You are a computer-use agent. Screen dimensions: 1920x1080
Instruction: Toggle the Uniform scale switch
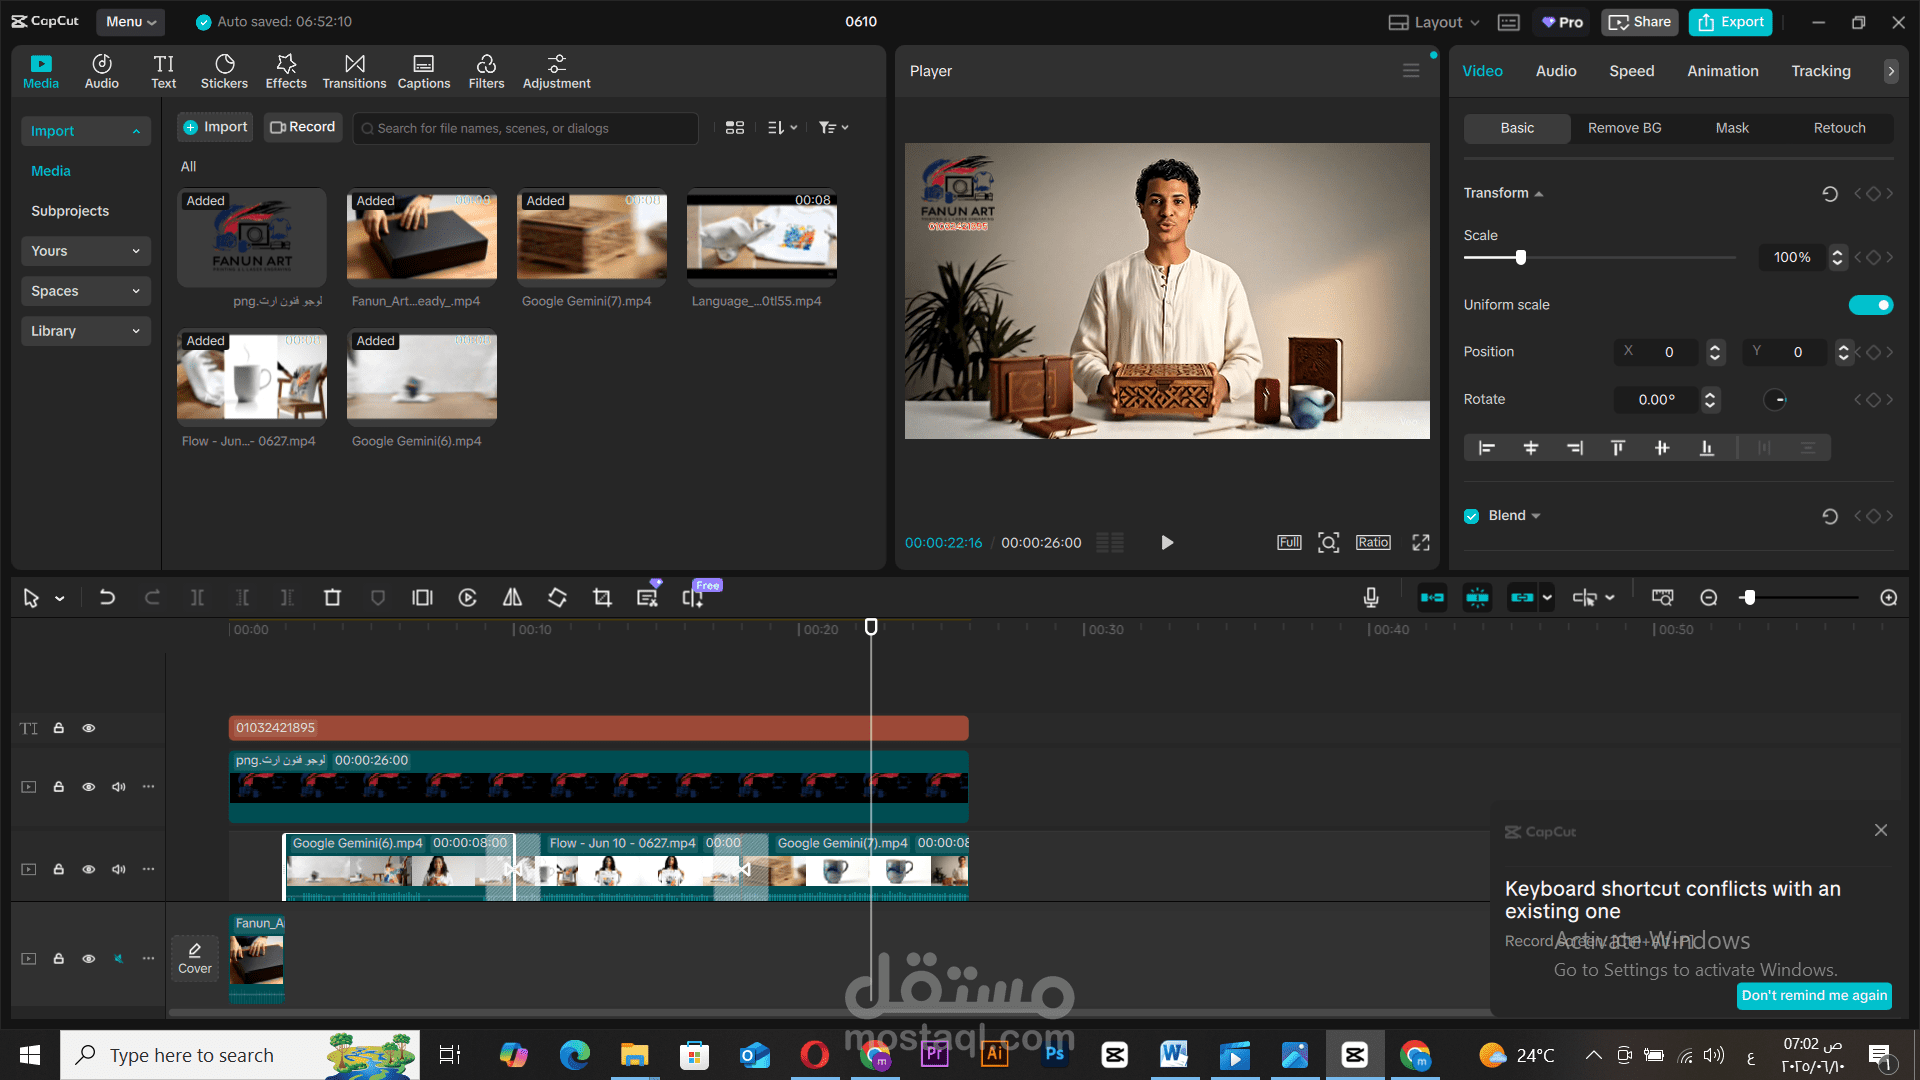(x=1870, y=305)
